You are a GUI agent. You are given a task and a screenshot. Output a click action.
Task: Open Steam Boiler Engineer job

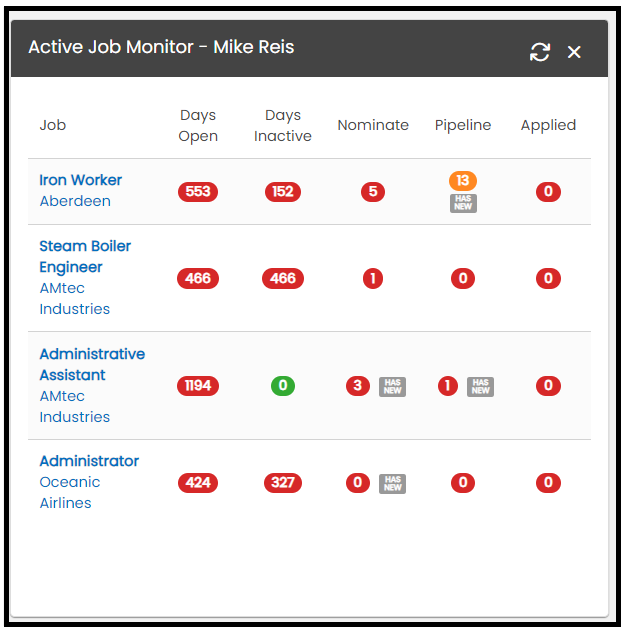pos(85,256)
